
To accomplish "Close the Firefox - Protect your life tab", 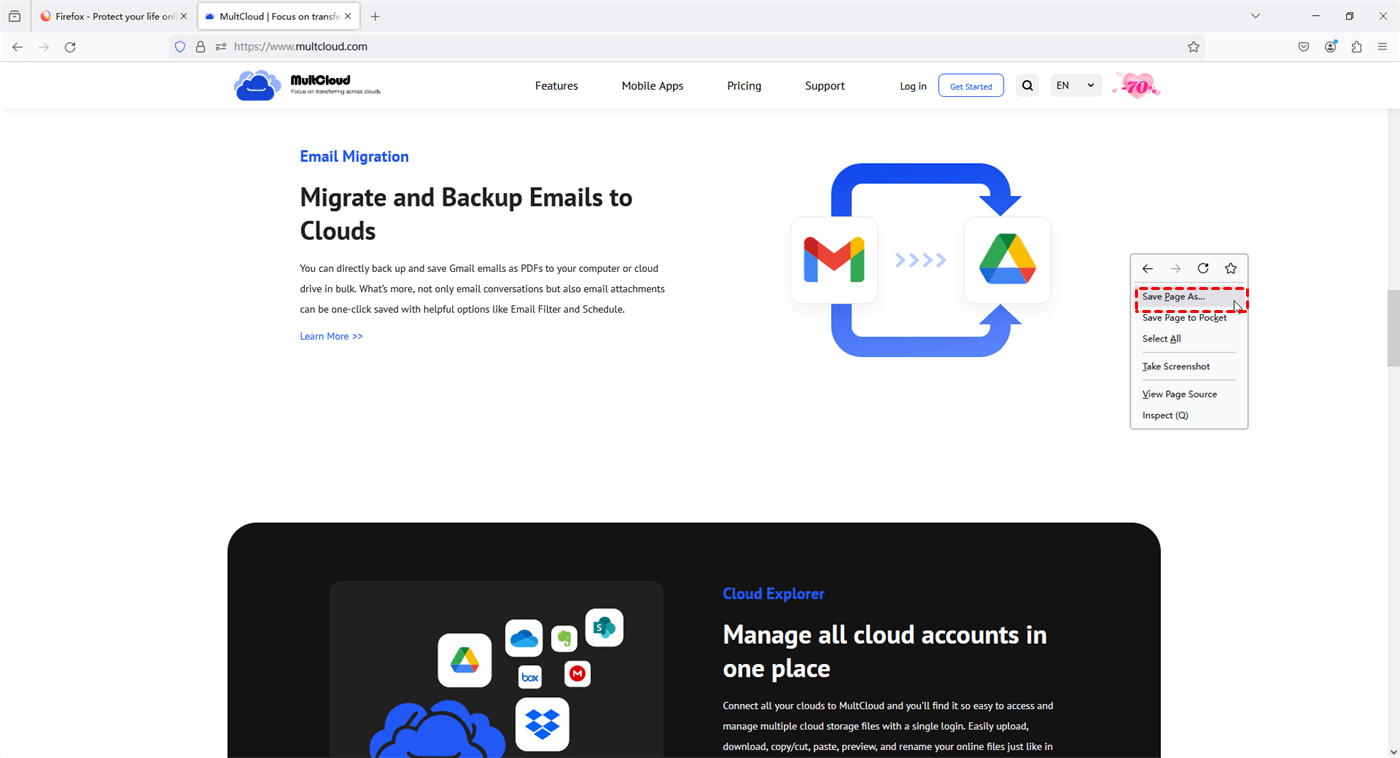I will 183,16.
